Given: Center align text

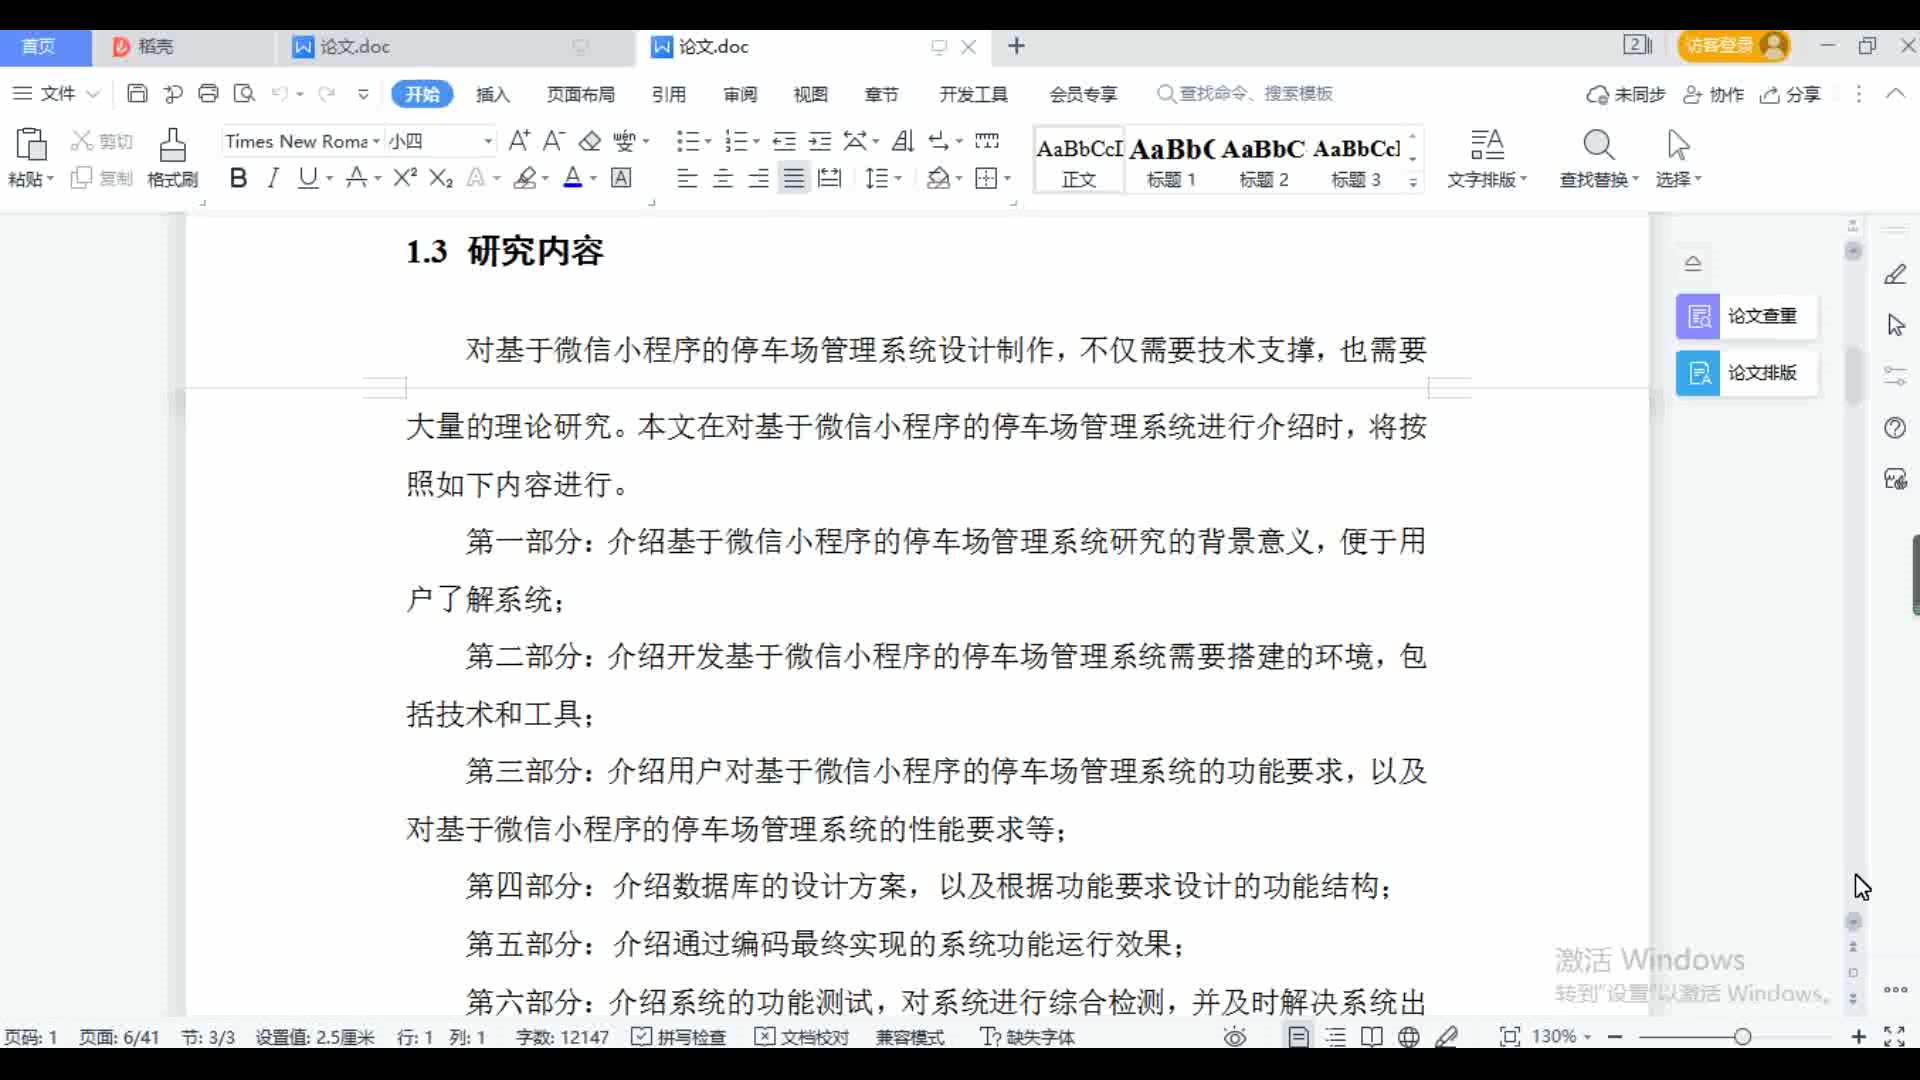Looking at the screenshot, I should pyautogui.click(x=723, y=178).
